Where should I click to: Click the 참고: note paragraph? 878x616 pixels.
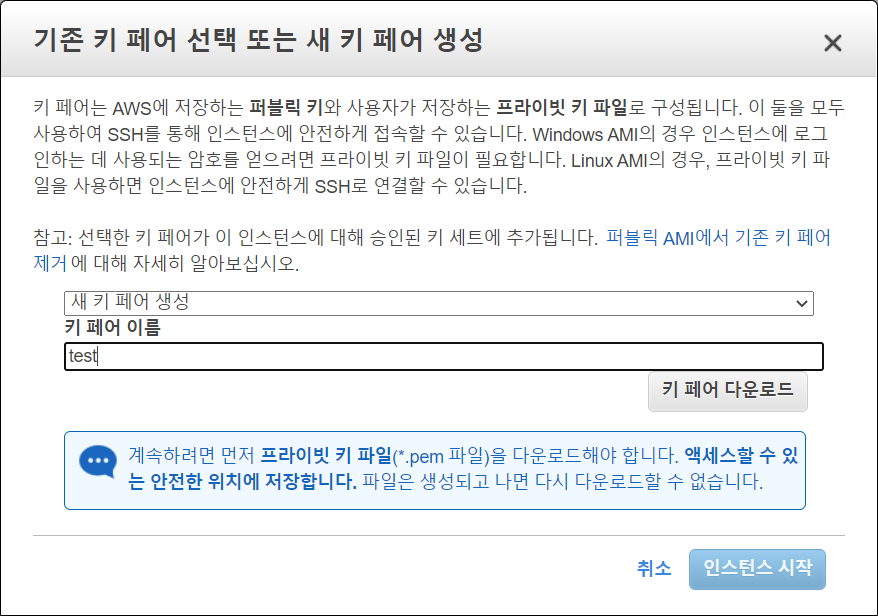(x=432, y=250)
